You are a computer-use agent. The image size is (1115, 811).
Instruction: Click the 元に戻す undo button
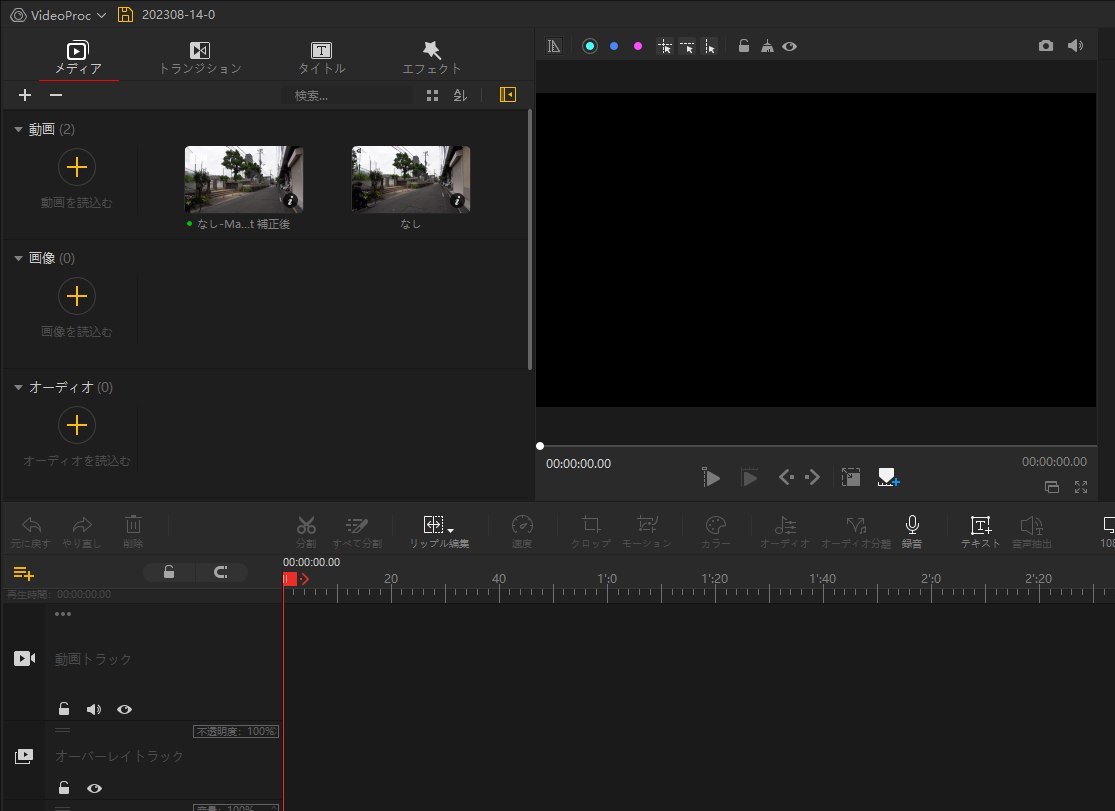coord(31,532)
